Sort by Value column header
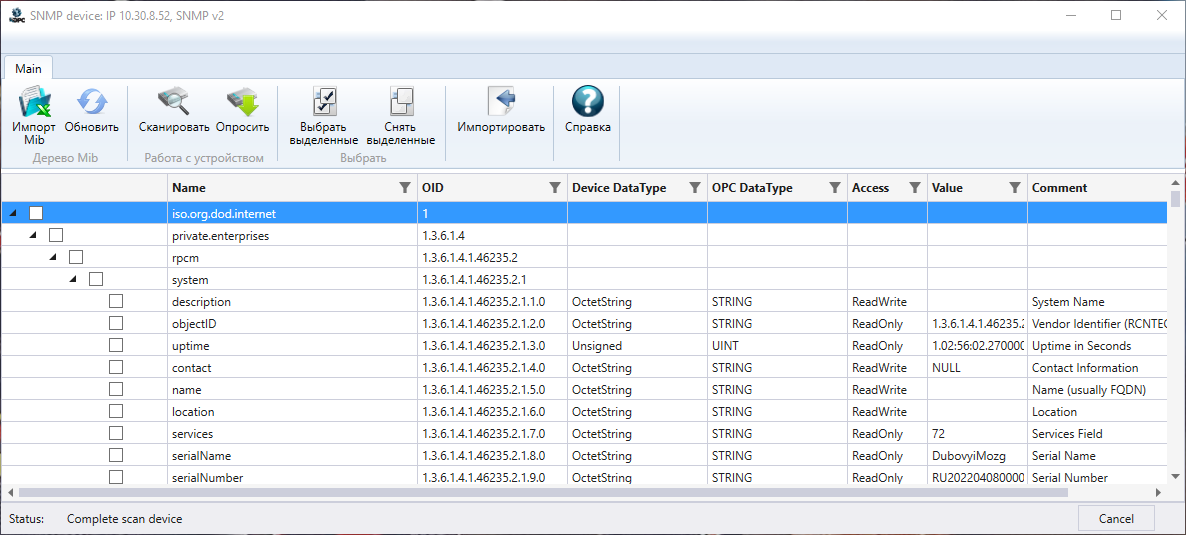Viewport: 1186px width, 535px height. [x=947, y=188]
